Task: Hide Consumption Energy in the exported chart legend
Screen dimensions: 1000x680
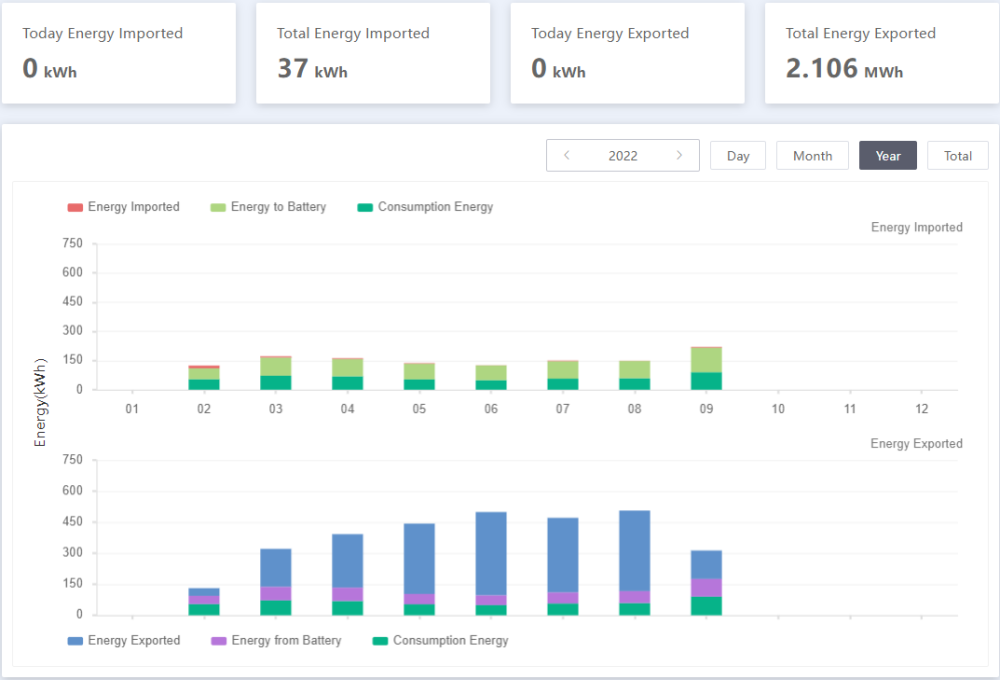Action: (441, 640)
